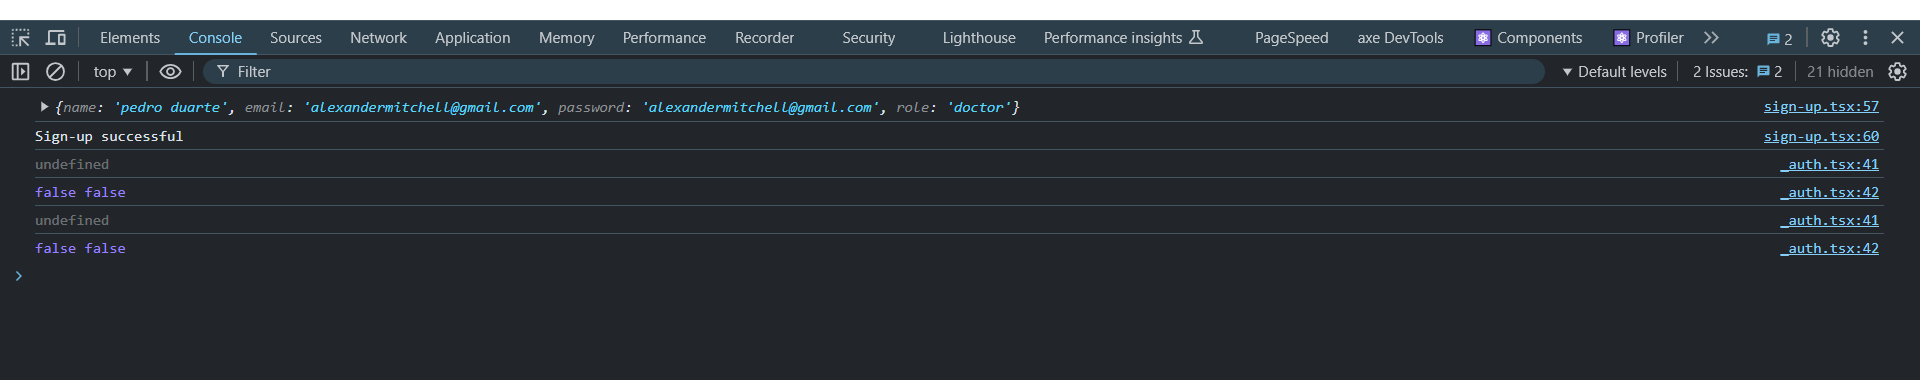Open the issues counter badge in tab bar

(x=1779, y=39)
